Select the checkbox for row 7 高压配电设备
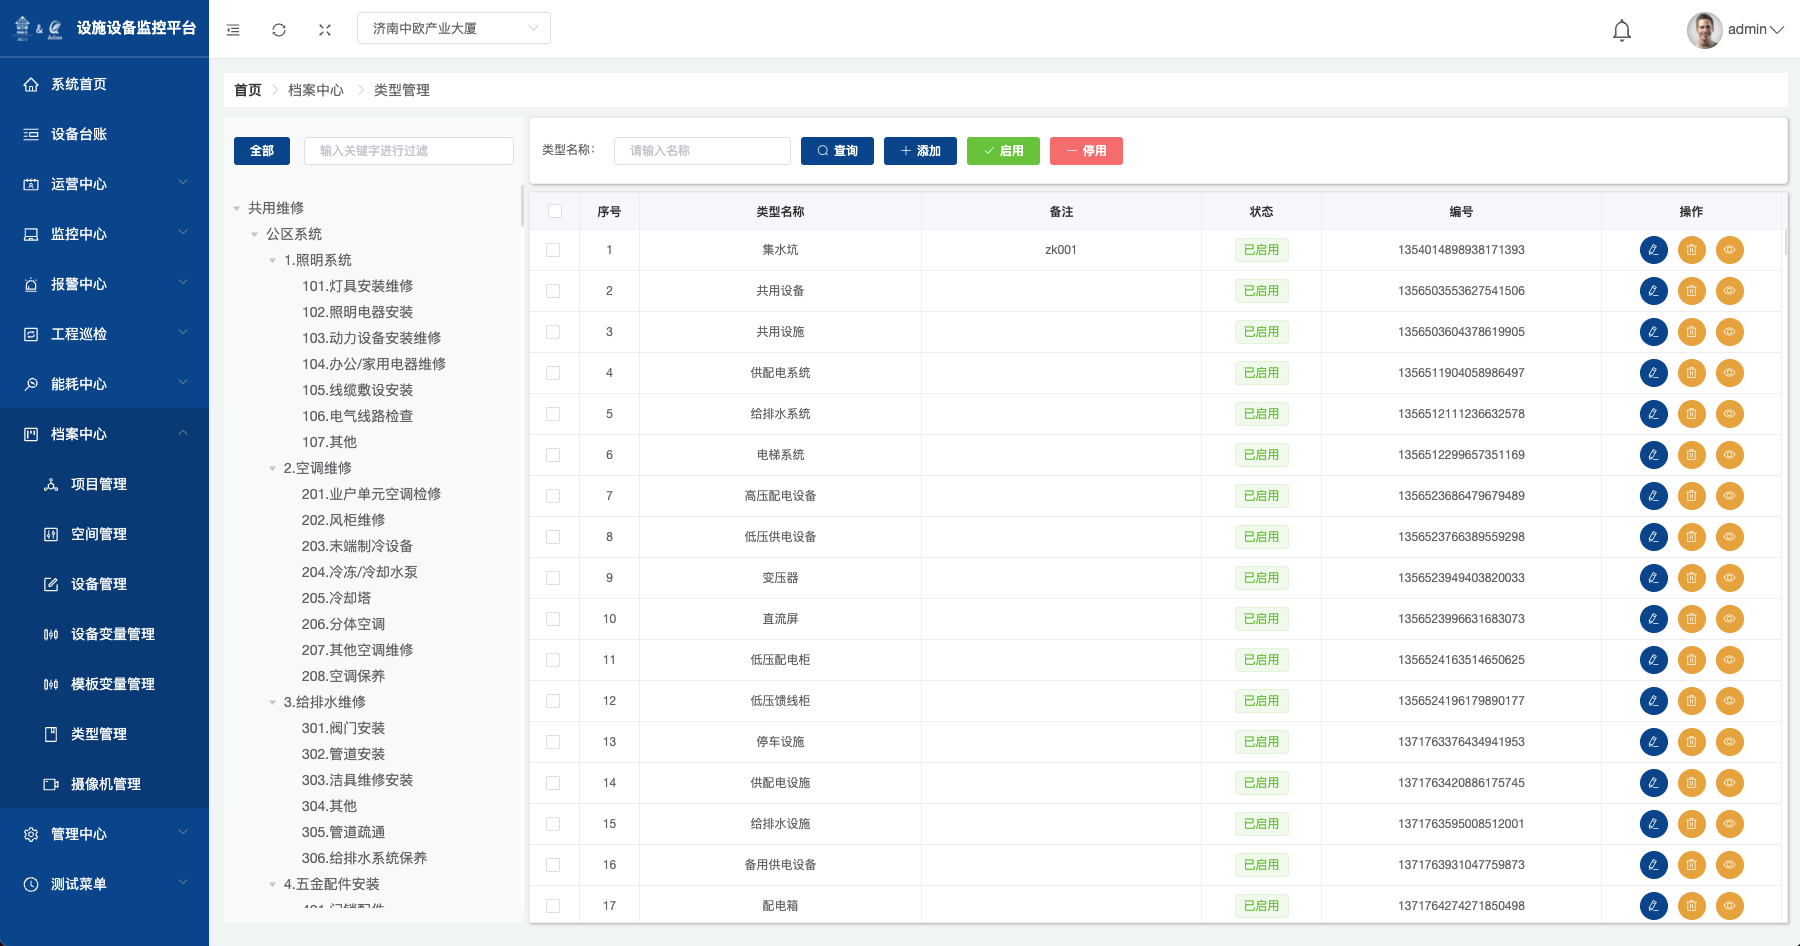The height and width of the screenshot is (946, 1800). [x=553, y=496]
